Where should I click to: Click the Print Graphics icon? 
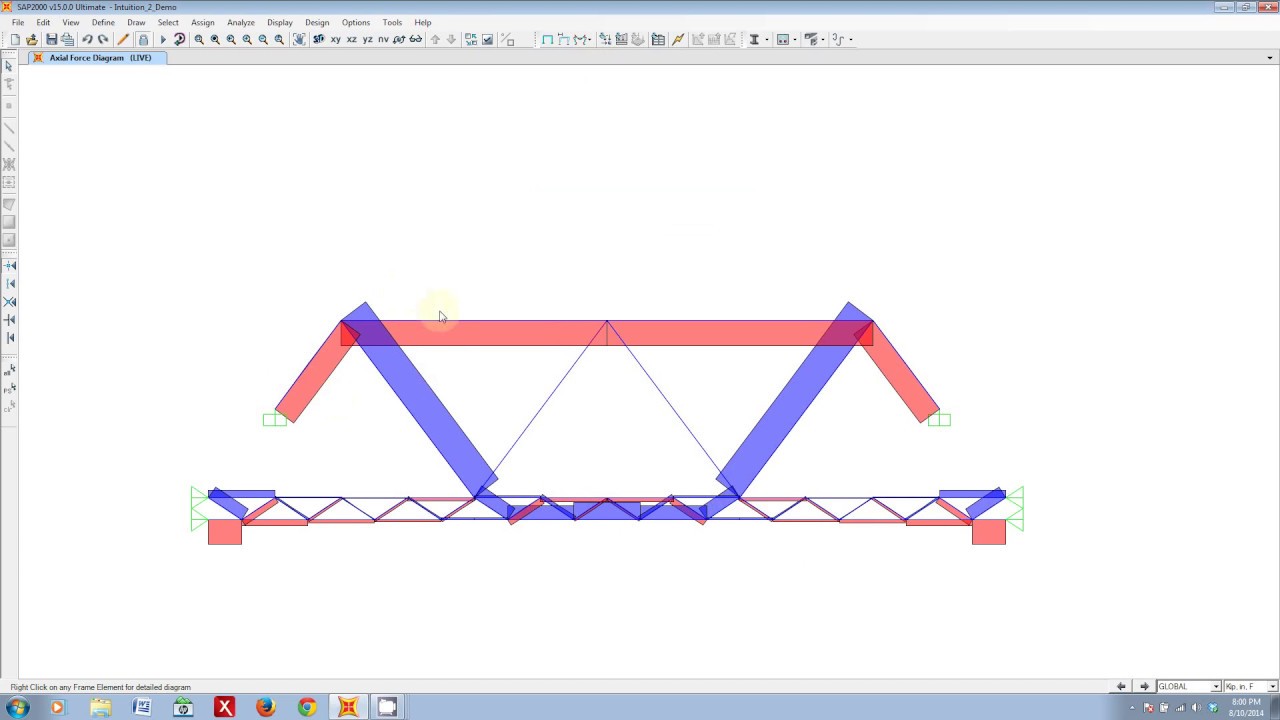tap(67, 40)
